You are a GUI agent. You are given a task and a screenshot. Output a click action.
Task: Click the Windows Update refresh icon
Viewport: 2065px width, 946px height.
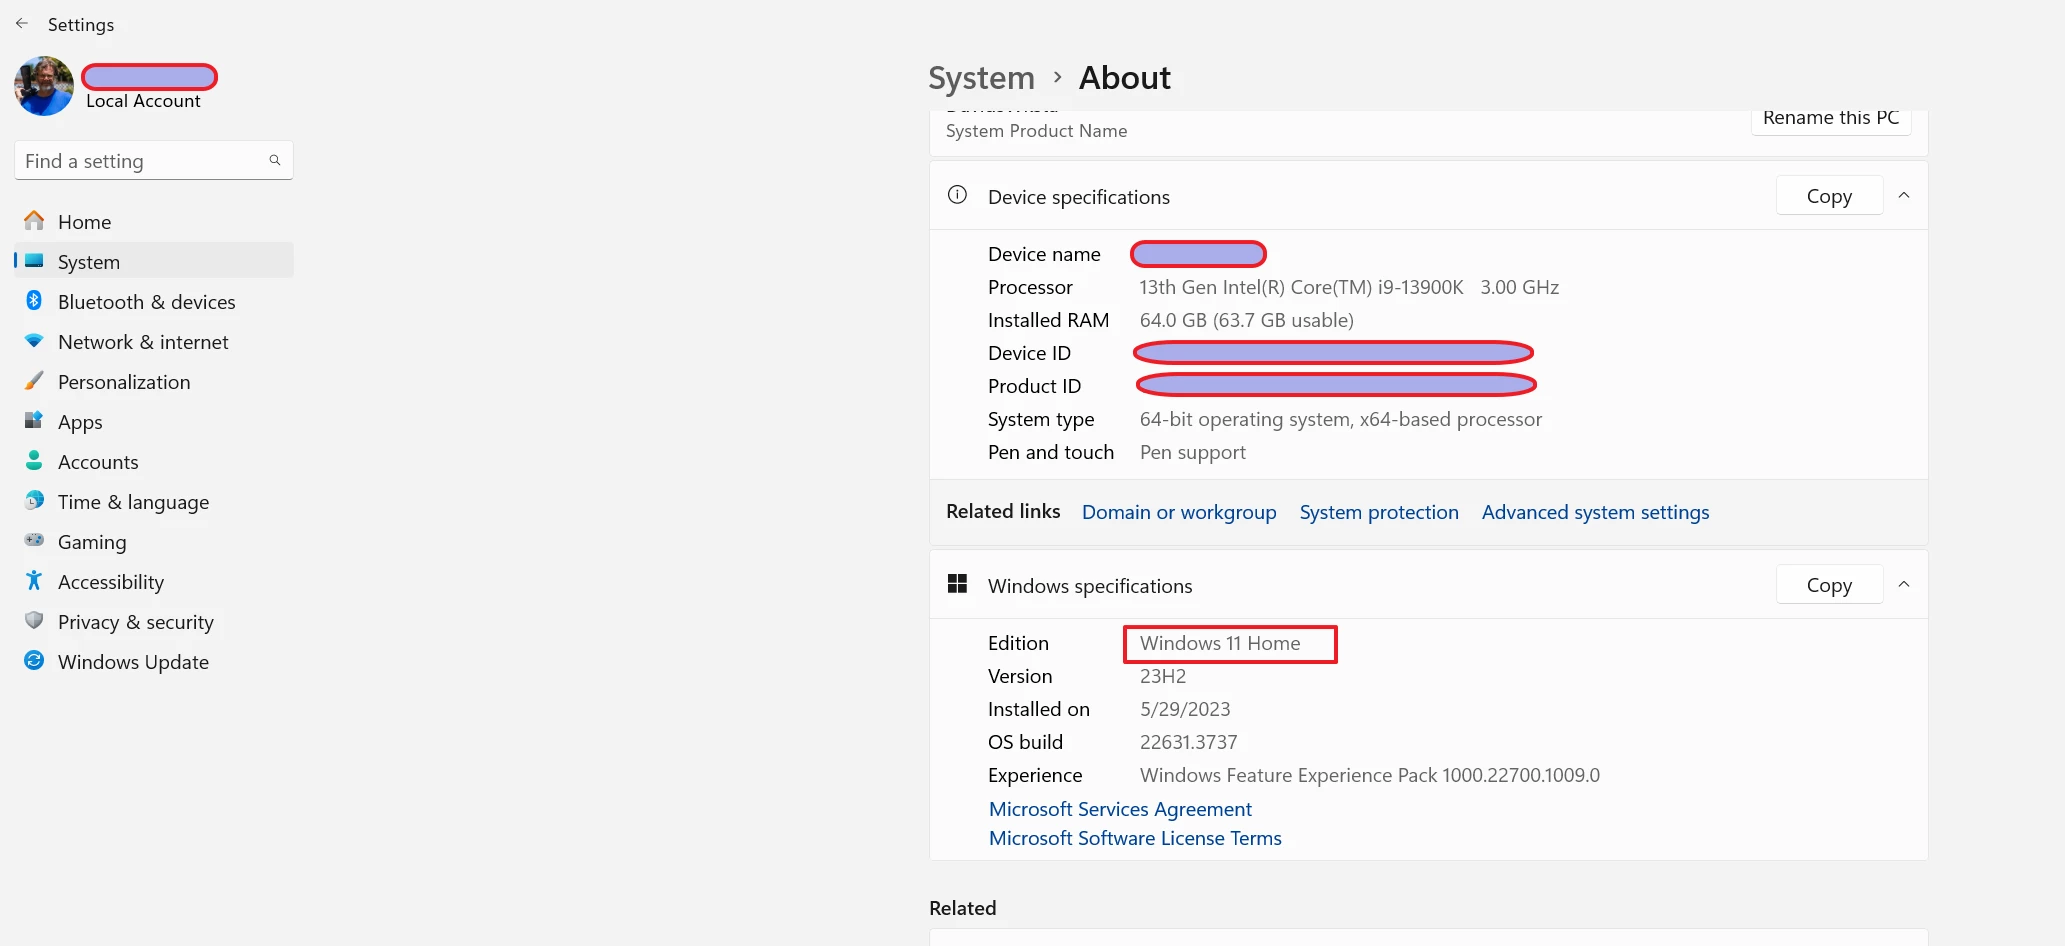pos(34,660)
